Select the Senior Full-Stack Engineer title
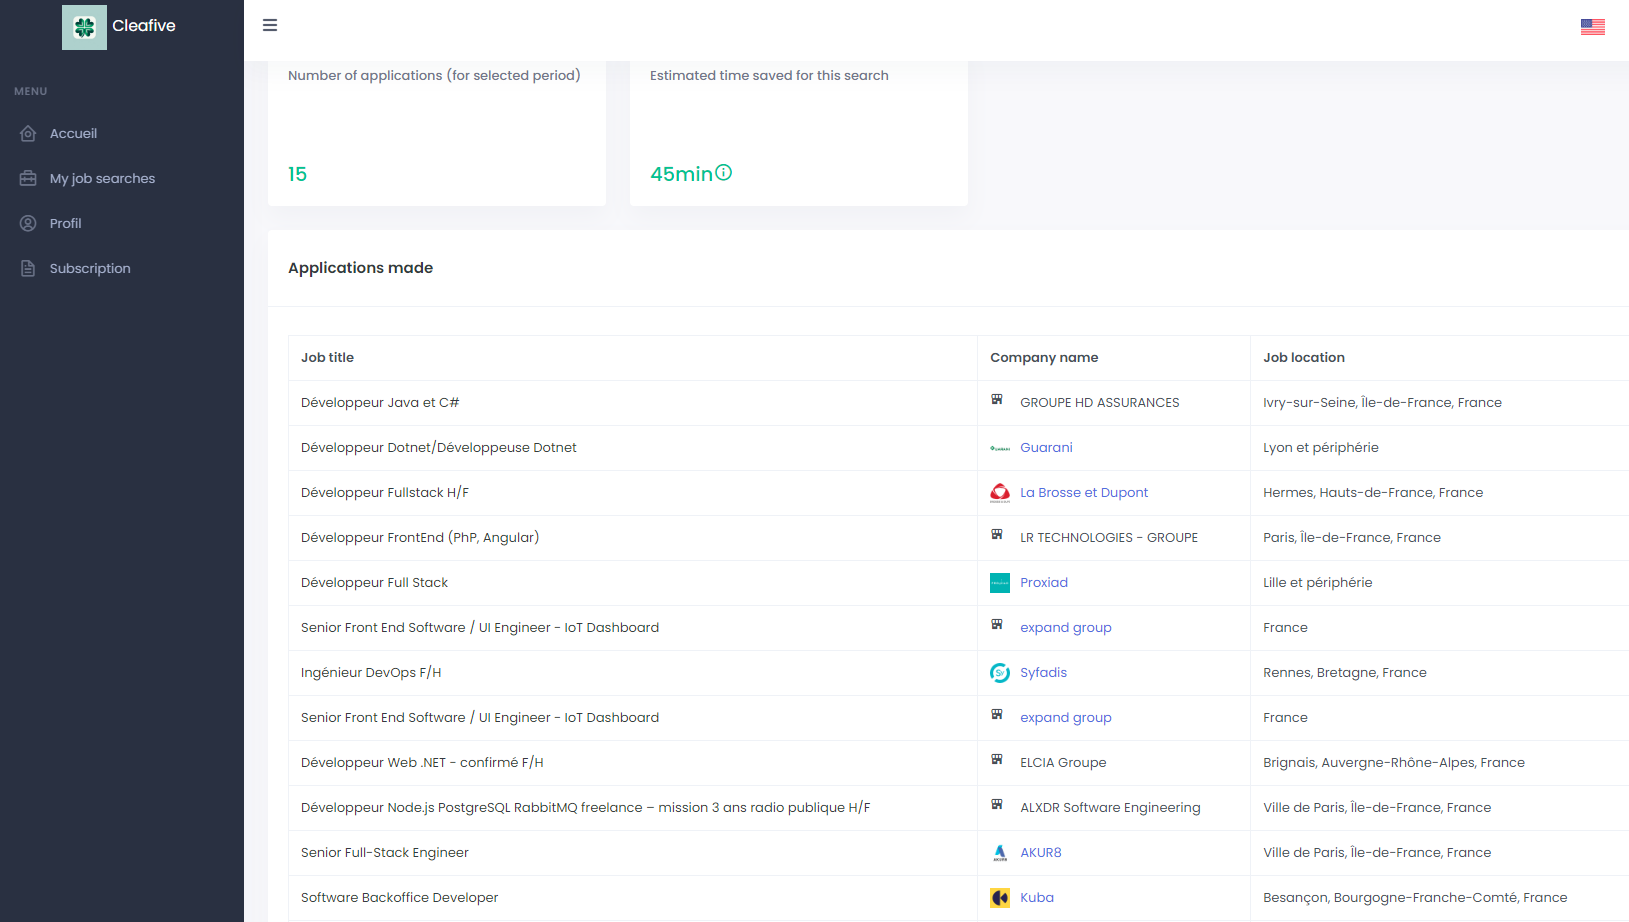 [385, 853]
